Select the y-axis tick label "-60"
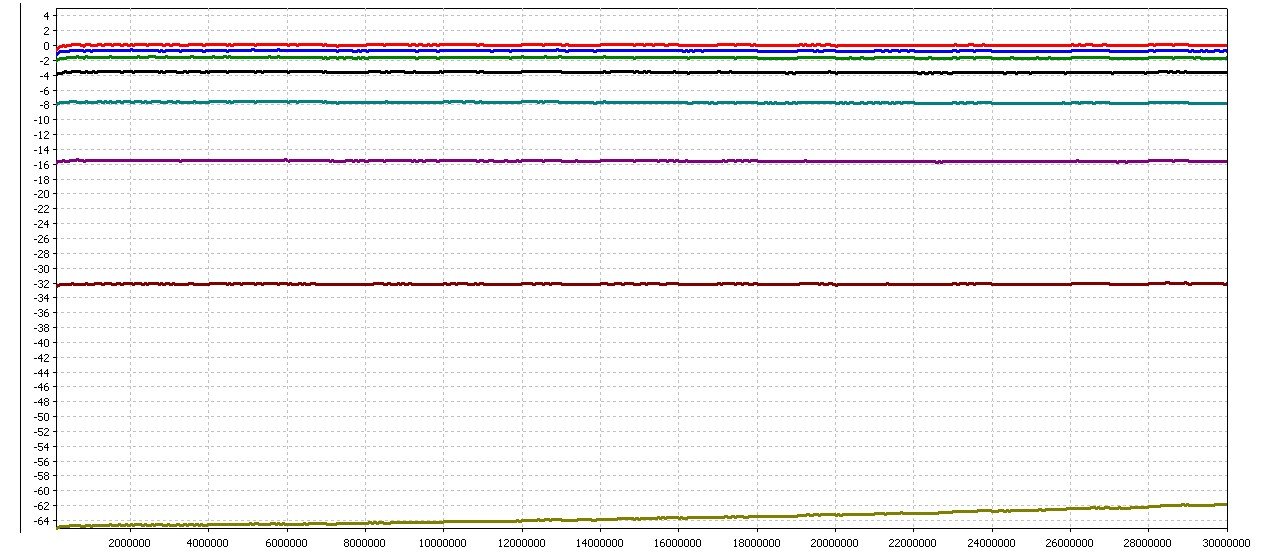The width and height of the screenshot is (1264, 552). [x=41, y=491]
